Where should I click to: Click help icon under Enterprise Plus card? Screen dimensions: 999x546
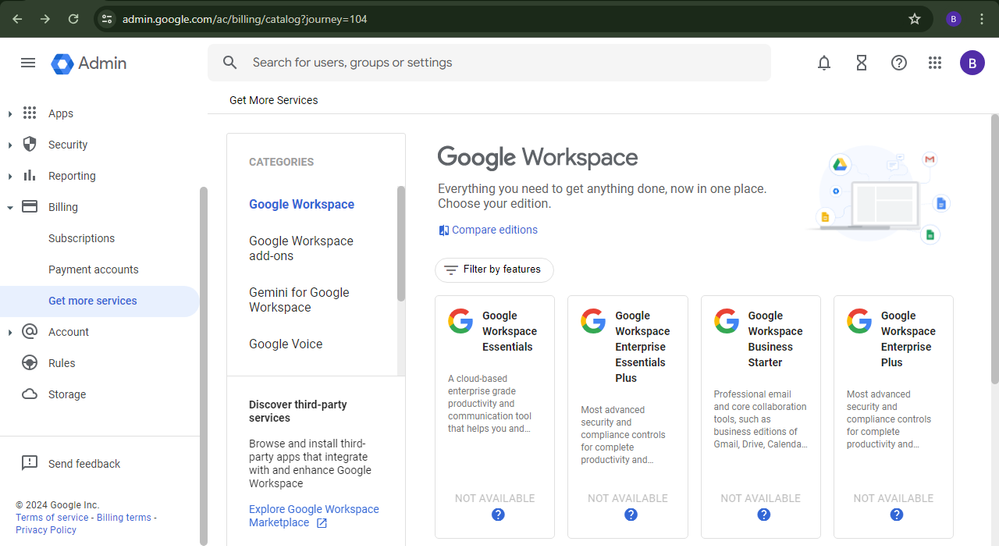click(x=896, y=514)
